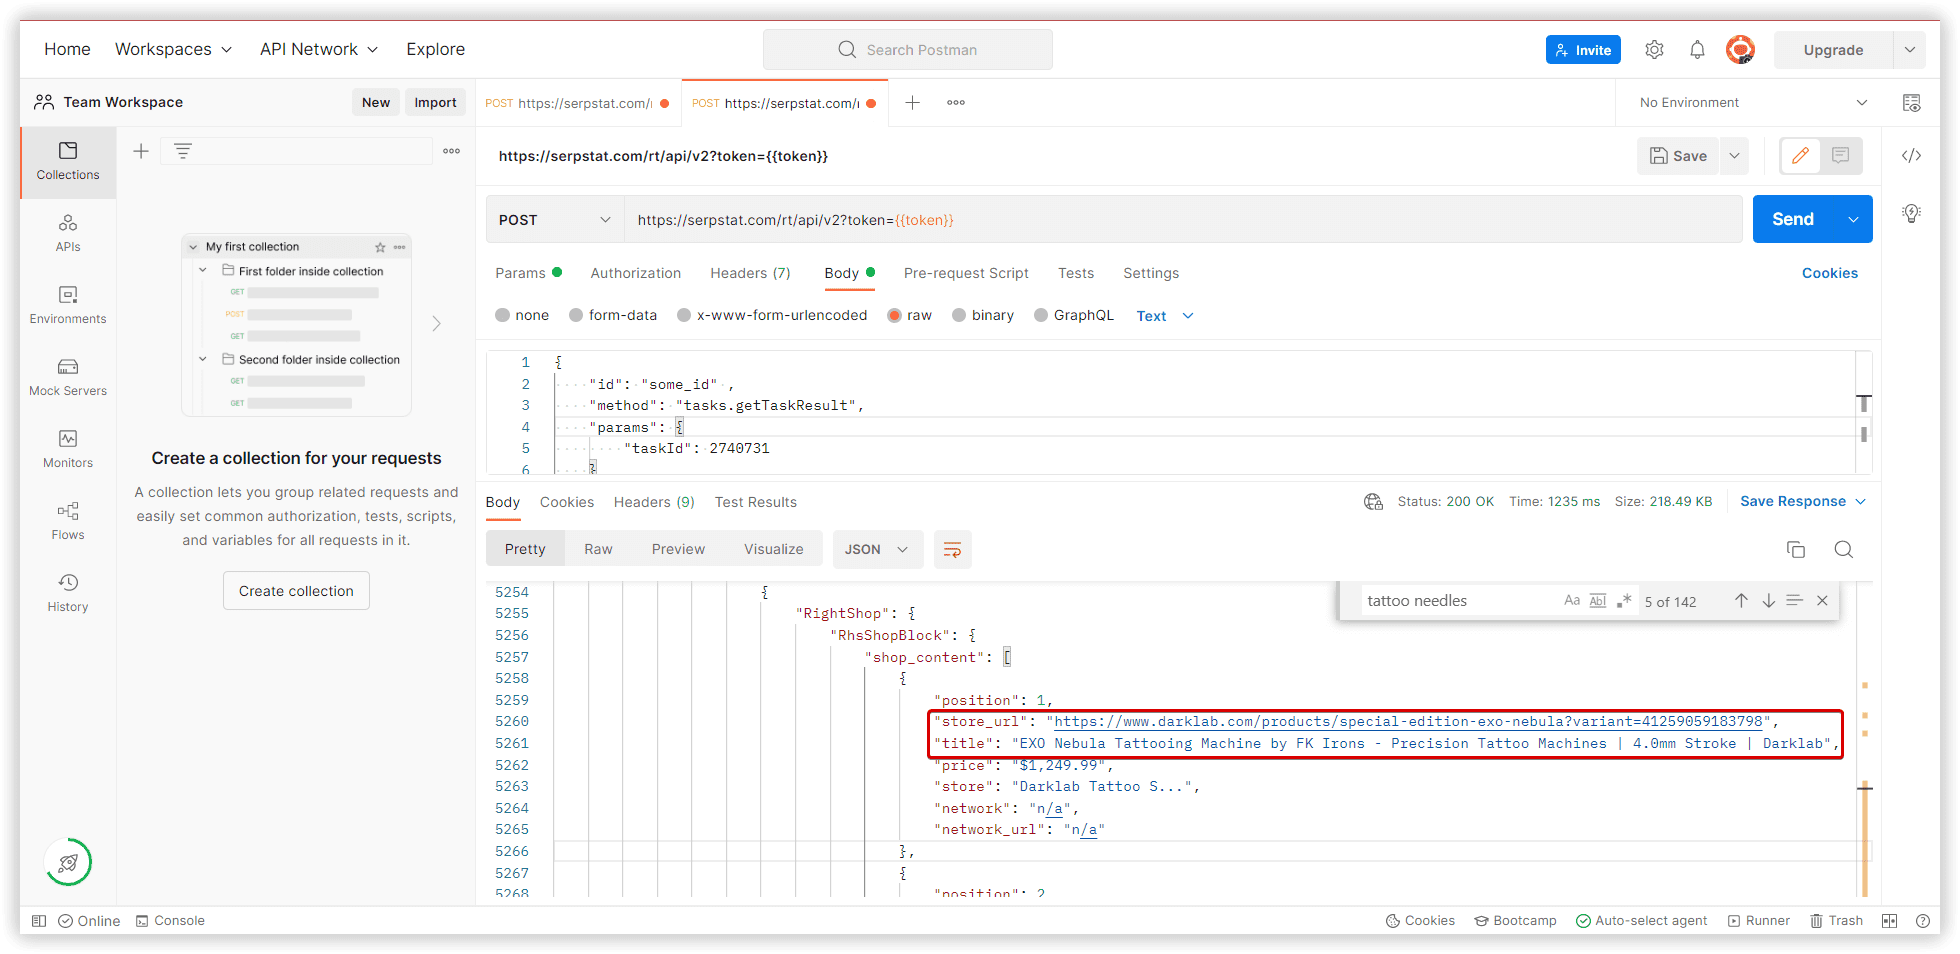Copy the response body
1960x954 pixels.
coord(1795,549)
